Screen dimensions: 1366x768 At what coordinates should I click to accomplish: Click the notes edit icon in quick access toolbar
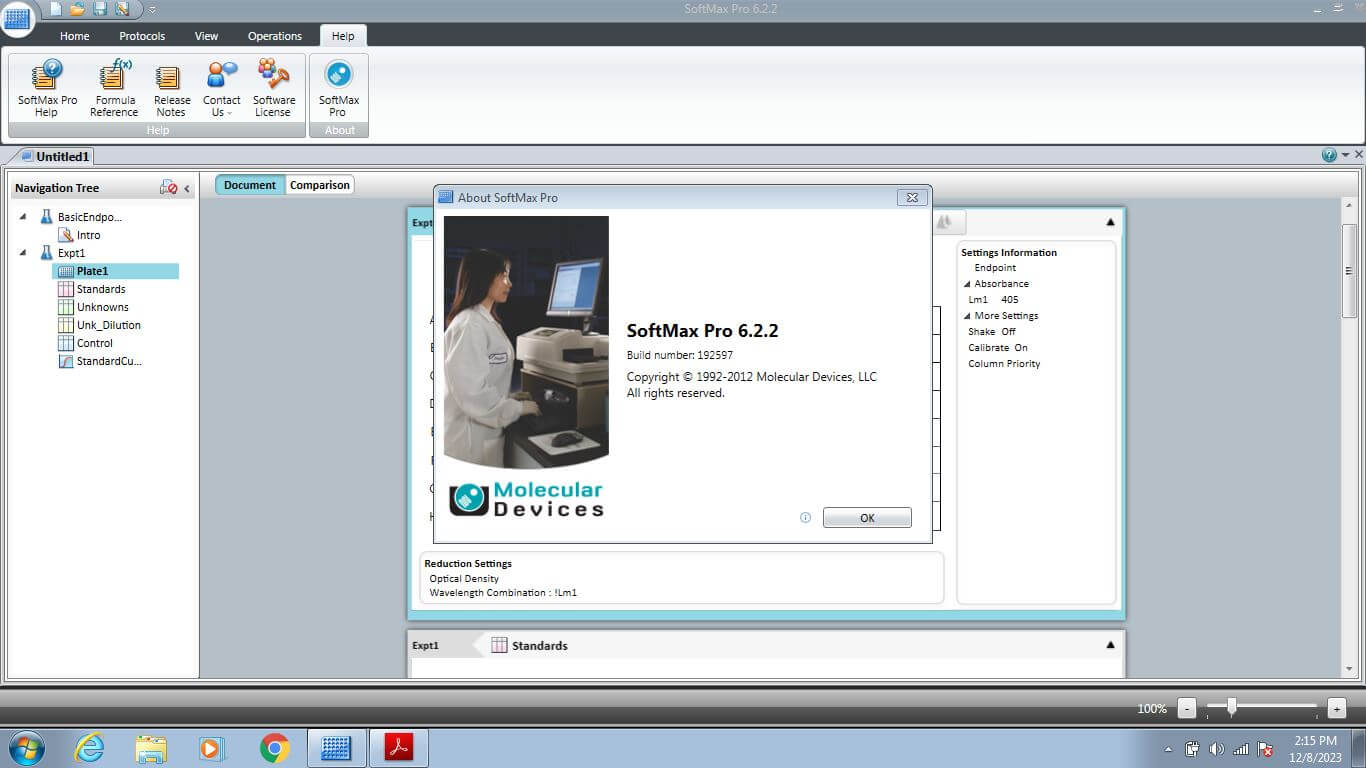(x=122, y=9)
